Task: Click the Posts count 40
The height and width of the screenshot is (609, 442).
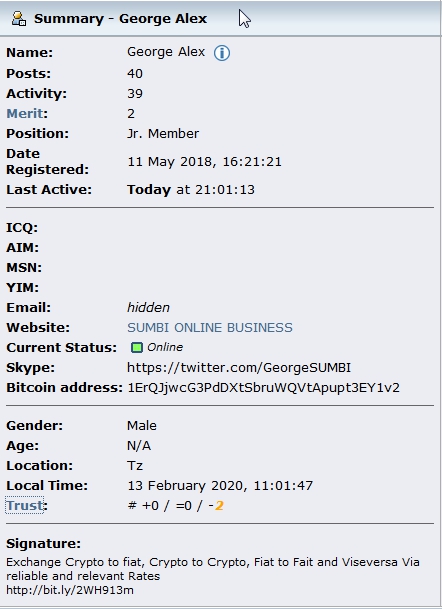Action: point(135,73)
